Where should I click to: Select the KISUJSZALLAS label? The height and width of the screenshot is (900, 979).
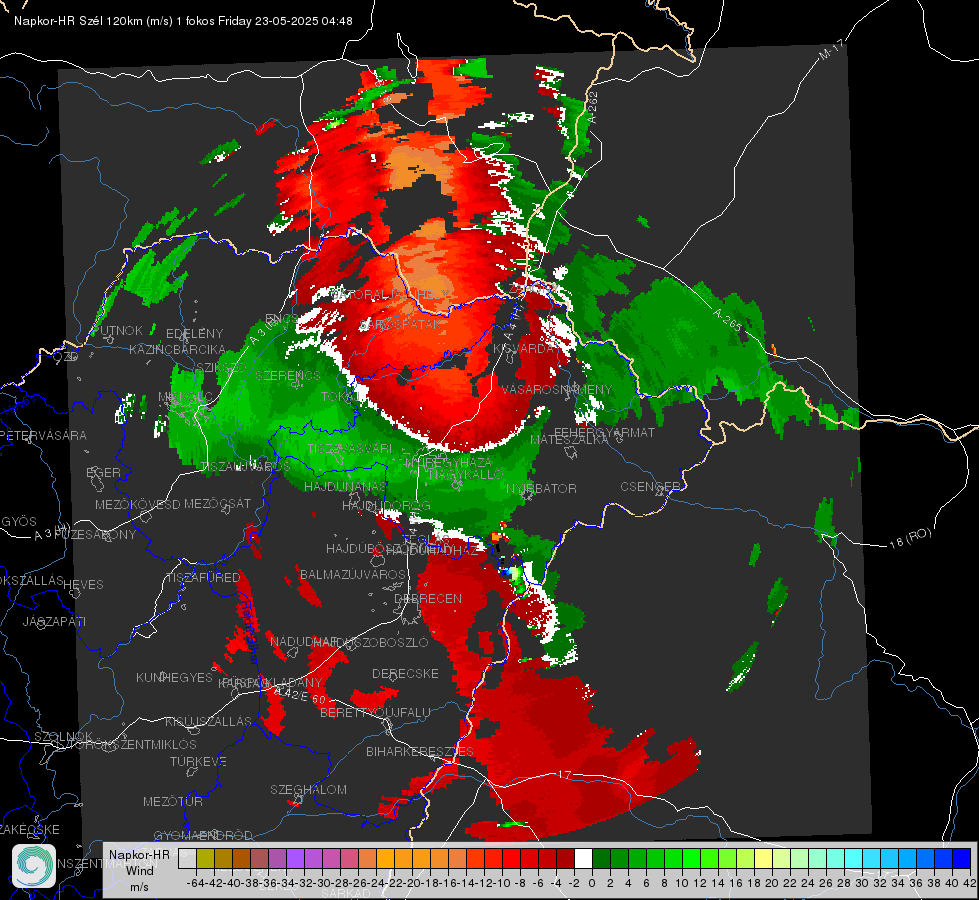pyautogui.click(x=208, y=721)
